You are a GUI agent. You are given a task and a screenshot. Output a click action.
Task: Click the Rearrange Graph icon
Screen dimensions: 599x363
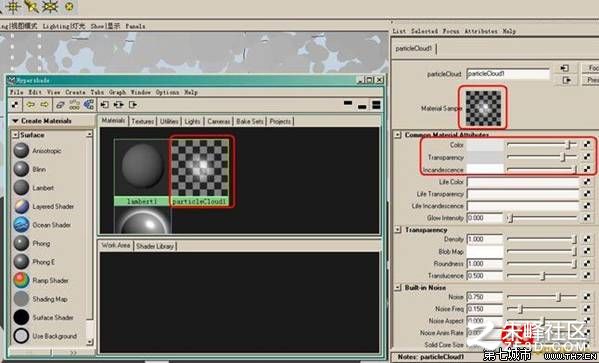(74, 104)
